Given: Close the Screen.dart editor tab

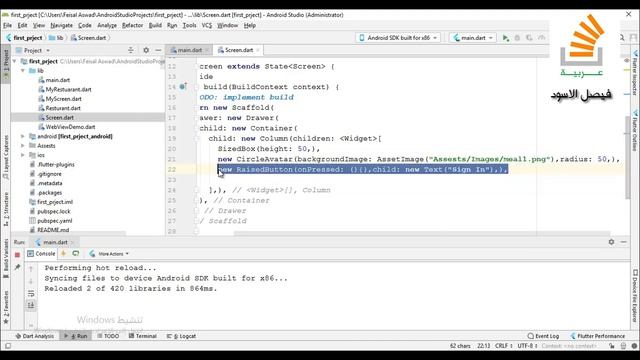Looking at the screenshot, I should 258,50.
